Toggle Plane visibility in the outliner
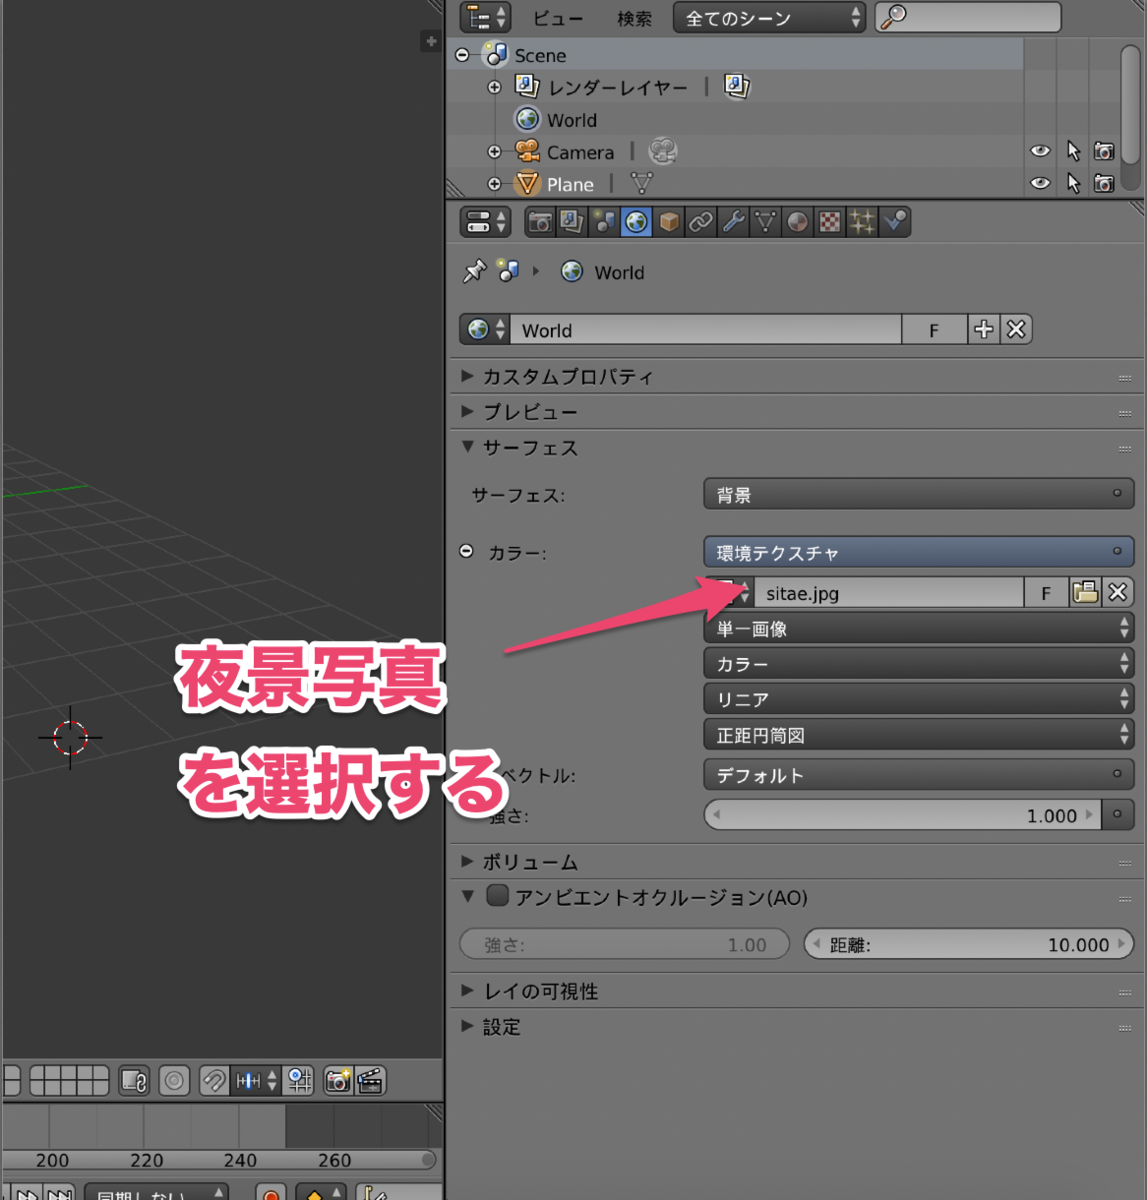 [x=1040, y=183]
